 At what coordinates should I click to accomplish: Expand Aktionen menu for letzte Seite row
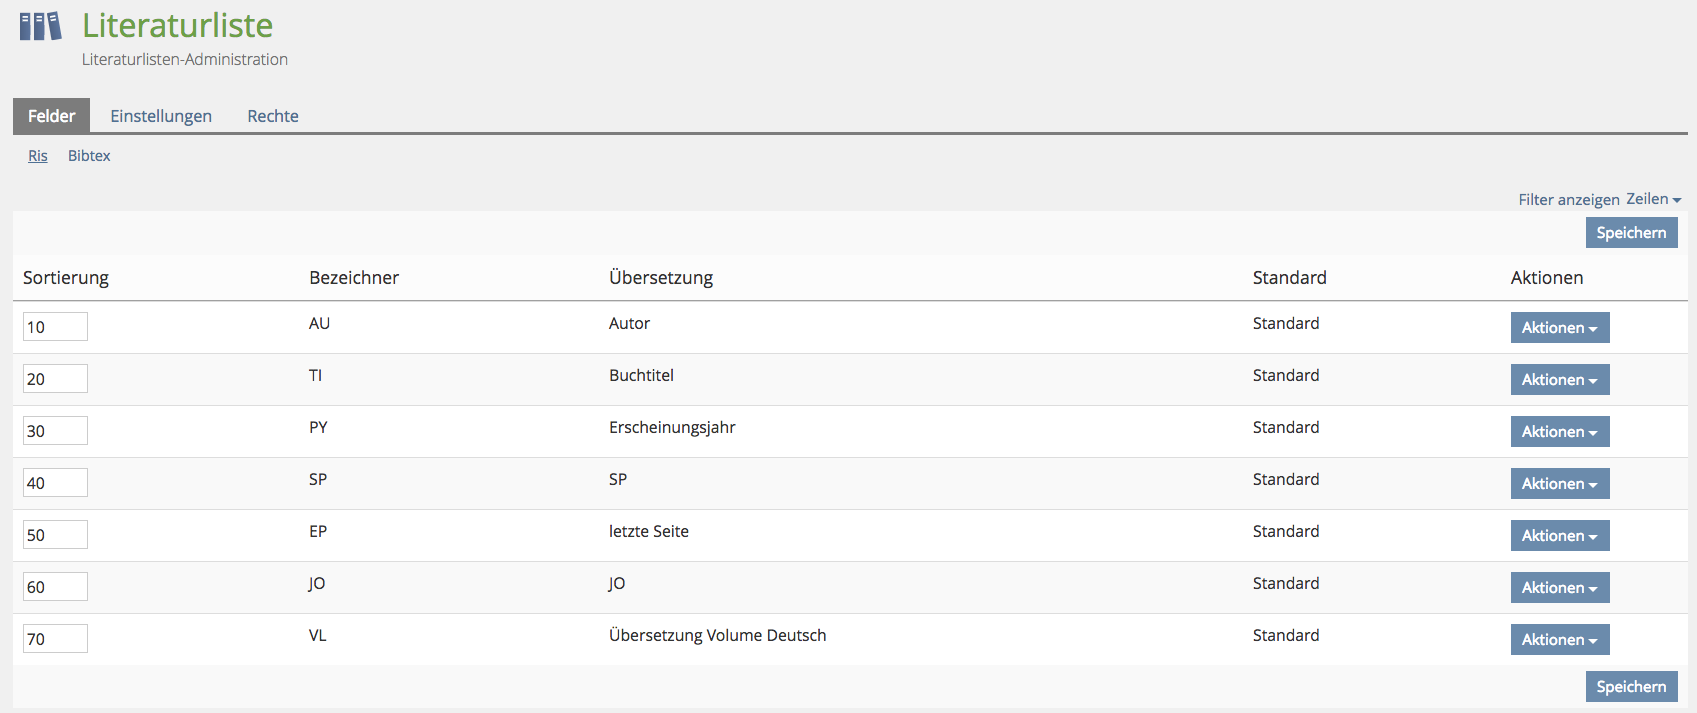(x=1559, y=536)
